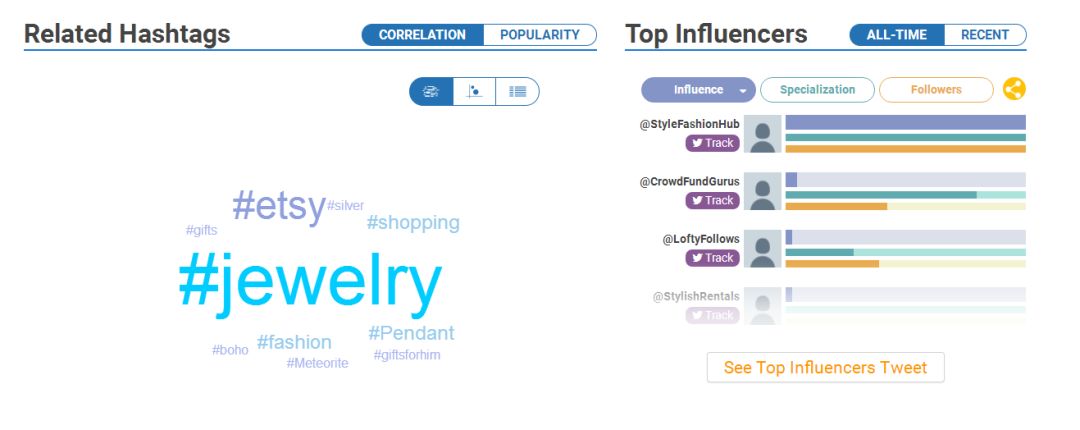Viewport: 1080px width, 430px height.
Task: Click See Top Influencers Tweet button
Action: point(825,367)
